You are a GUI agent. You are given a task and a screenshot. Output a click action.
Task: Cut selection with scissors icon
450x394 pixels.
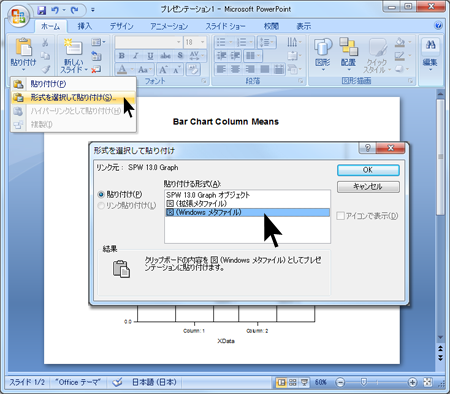point(45,43)
